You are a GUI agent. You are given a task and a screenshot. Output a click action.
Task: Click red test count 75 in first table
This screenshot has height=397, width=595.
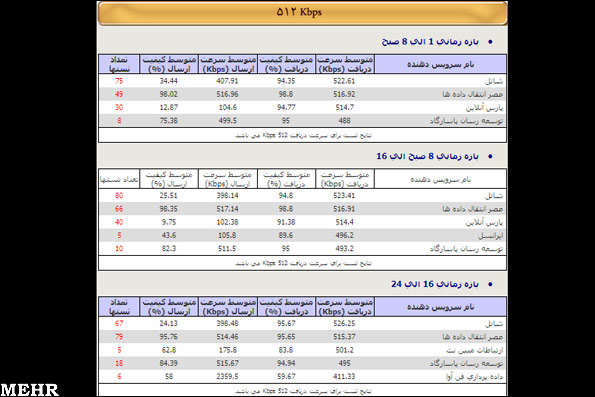119,81
